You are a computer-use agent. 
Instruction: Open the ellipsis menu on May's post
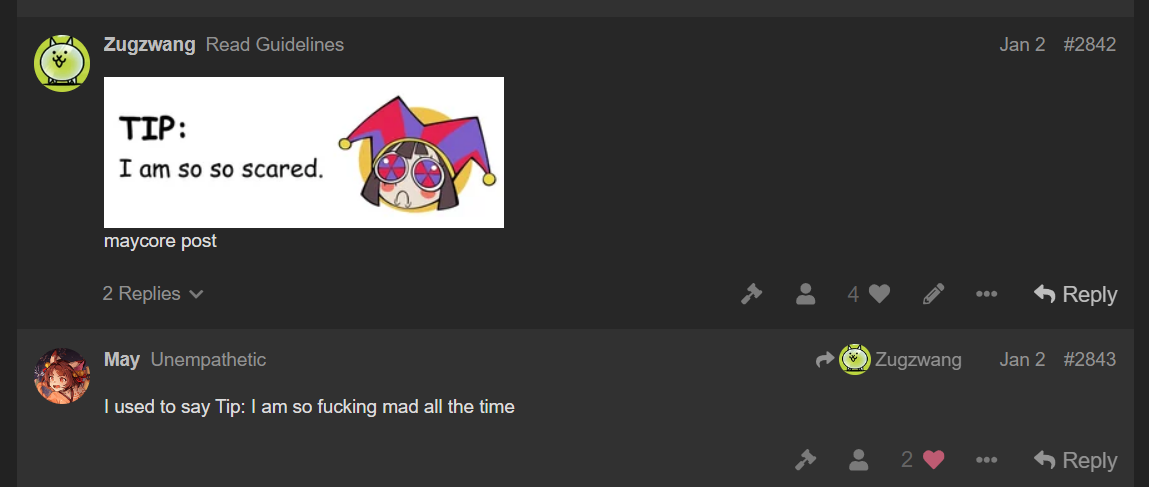tap(986, 461)
